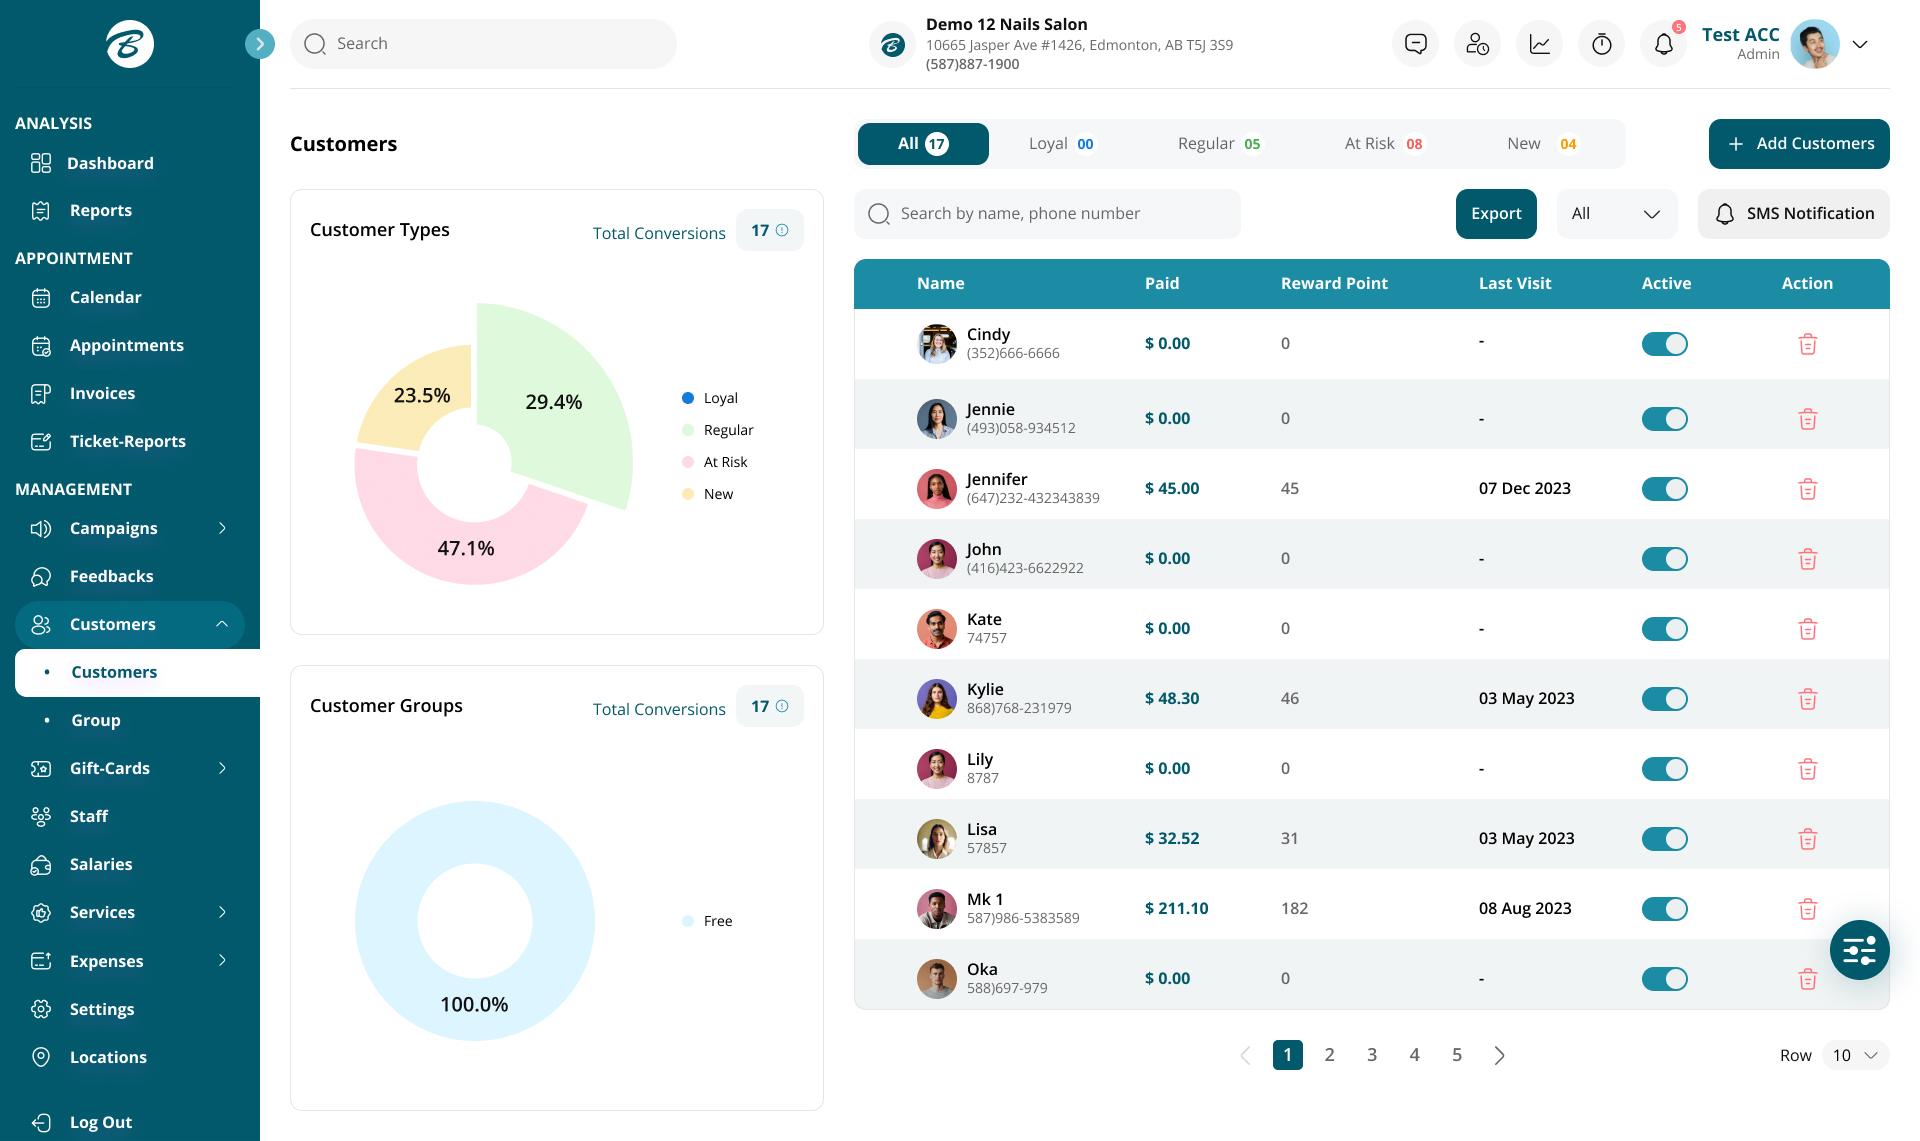1920x1141 pixels.
Task: Switch to the At Risk customers tab
Action: coord(1382,143)
